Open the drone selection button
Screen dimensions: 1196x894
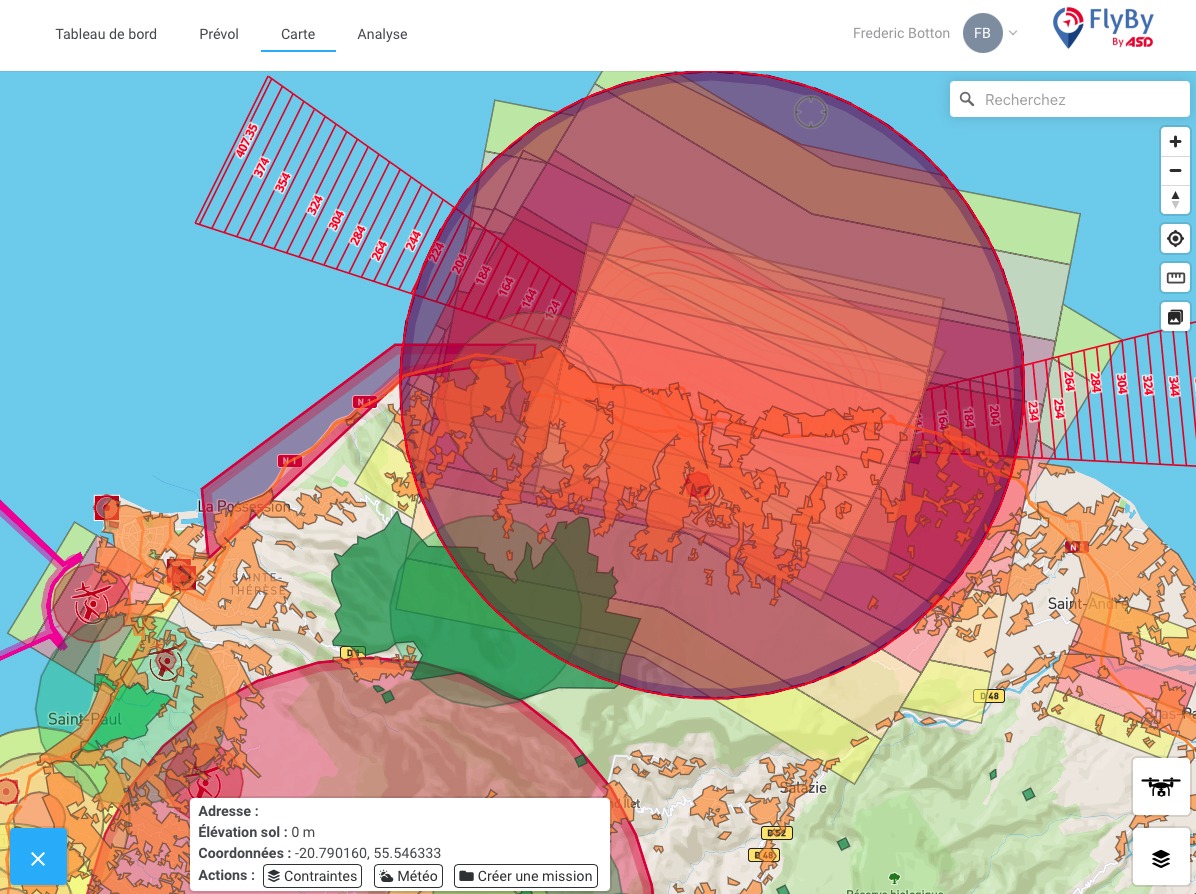pyautogui.click(x=1161, y=786)
